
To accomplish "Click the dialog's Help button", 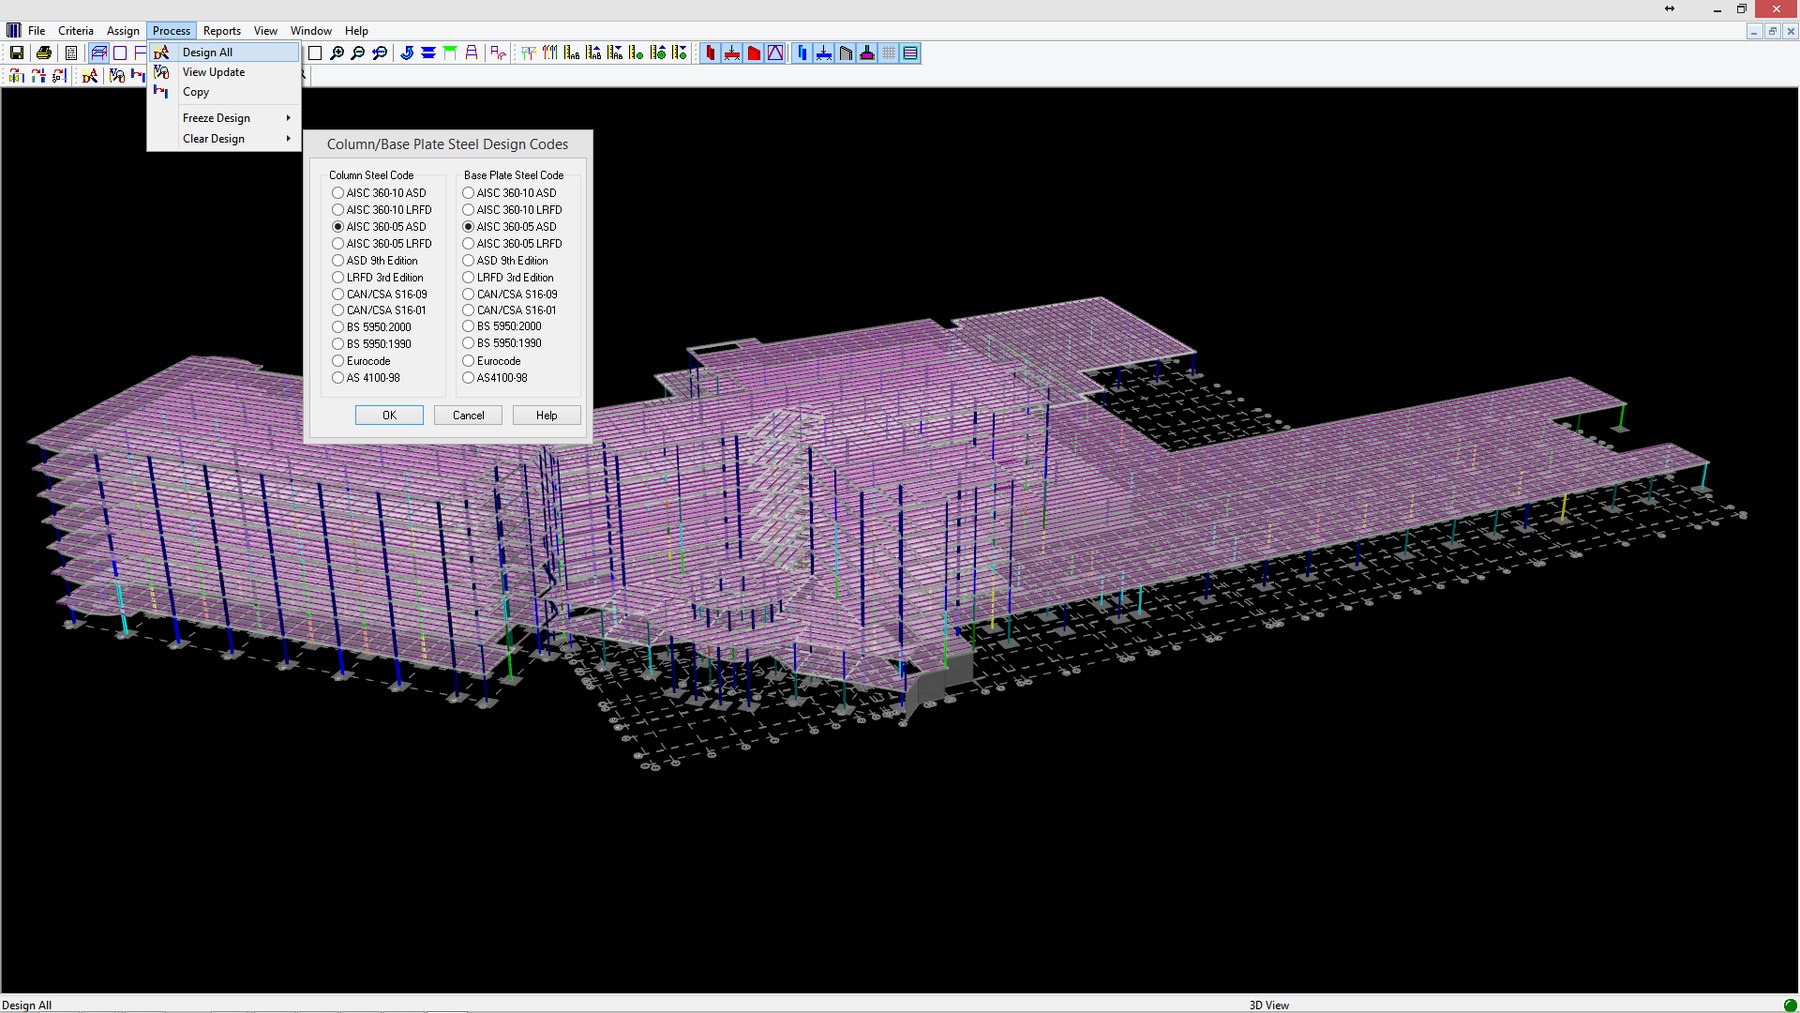I will [546, 415].
